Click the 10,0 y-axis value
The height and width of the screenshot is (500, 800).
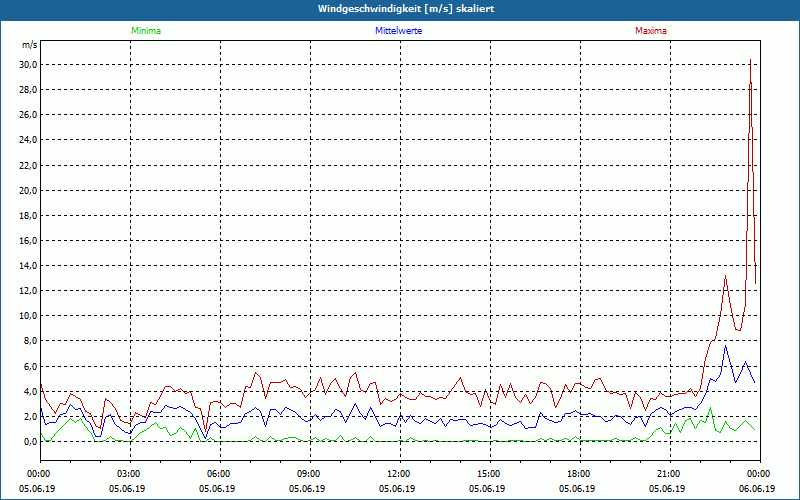30,316
